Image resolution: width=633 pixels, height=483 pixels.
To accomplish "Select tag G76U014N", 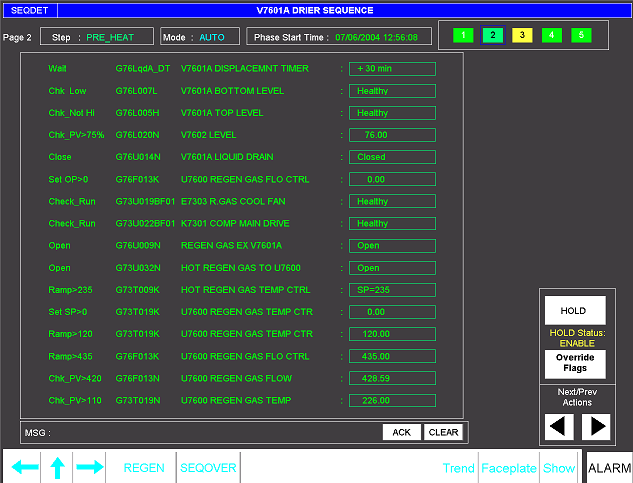I will (x=138, y=157).
